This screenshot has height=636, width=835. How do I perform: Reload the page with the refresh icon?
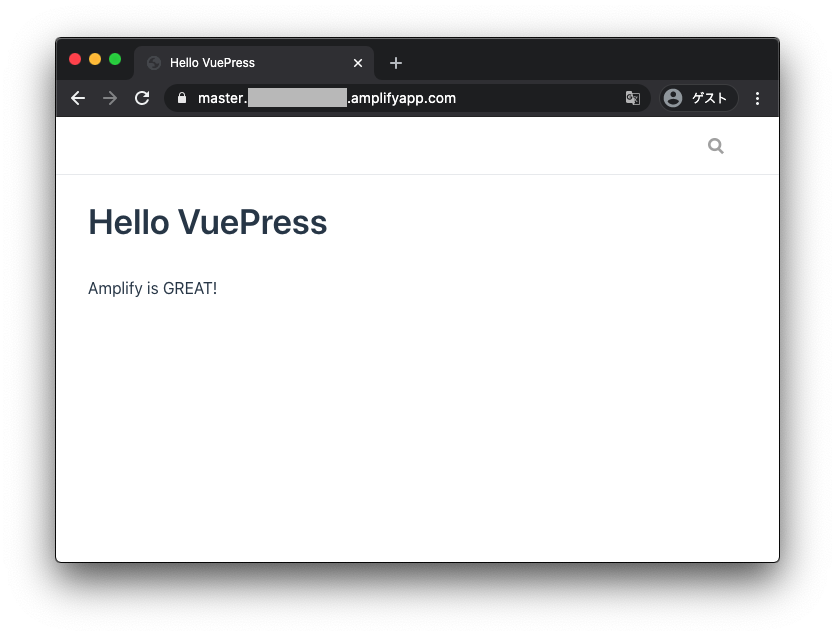pos(142,98)
